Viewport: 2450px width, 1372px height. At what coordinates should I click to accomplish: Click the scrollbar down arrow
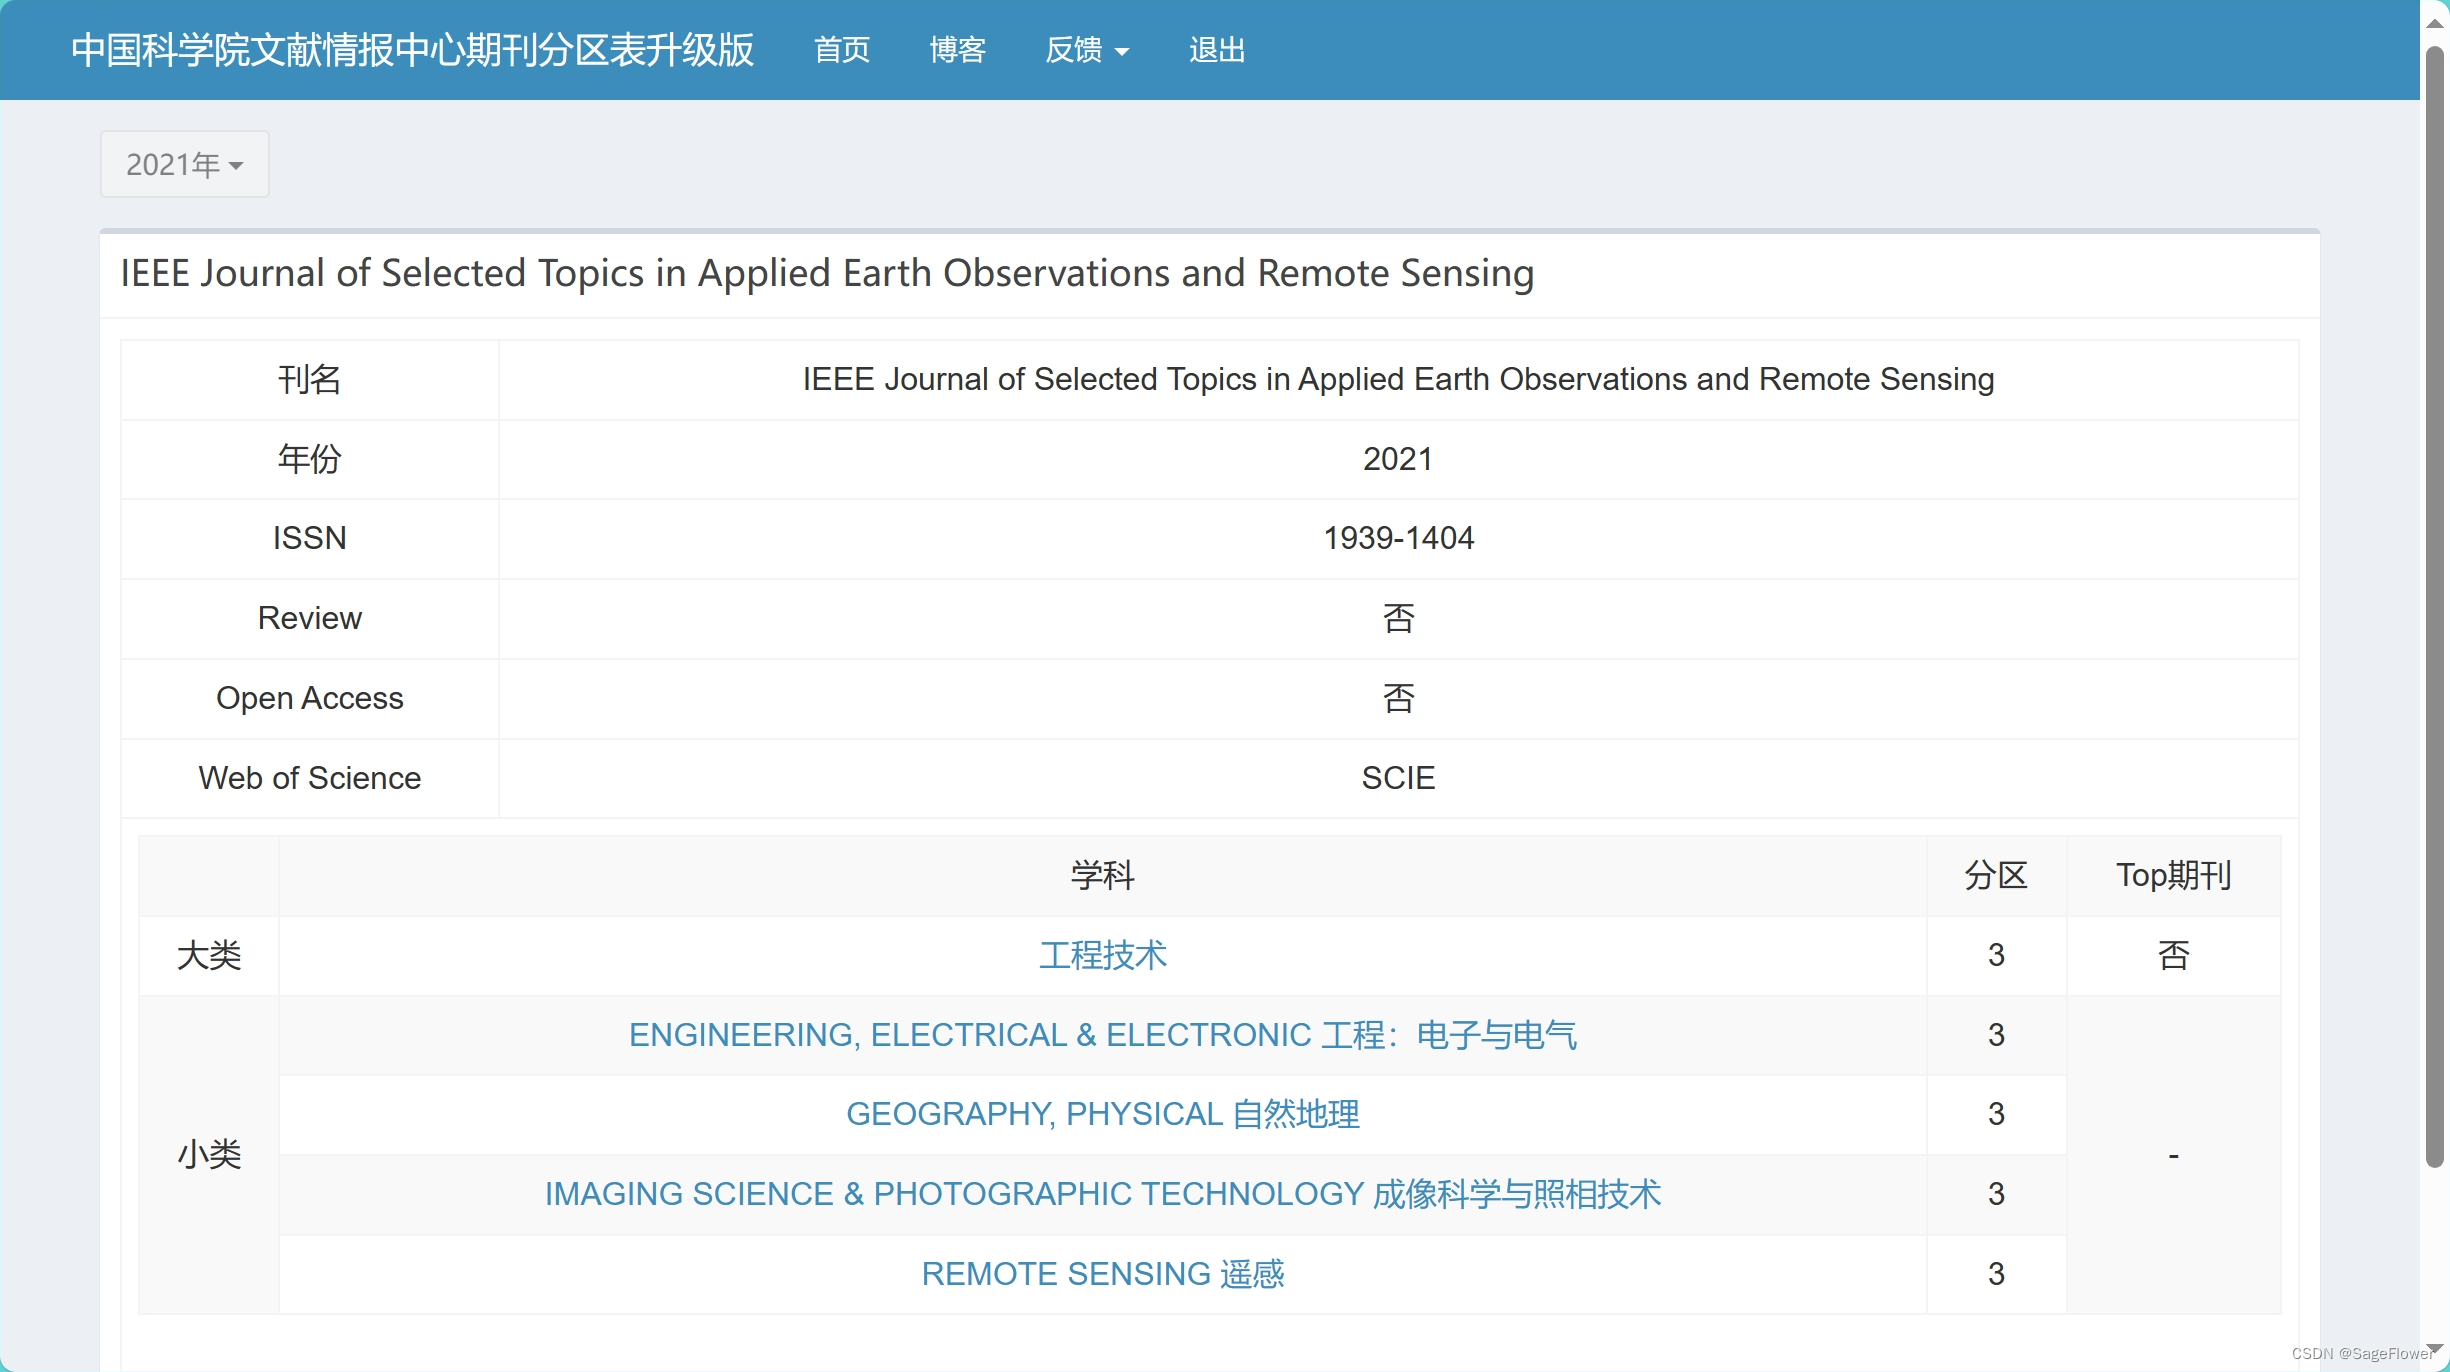[x=2435, y=1349]
